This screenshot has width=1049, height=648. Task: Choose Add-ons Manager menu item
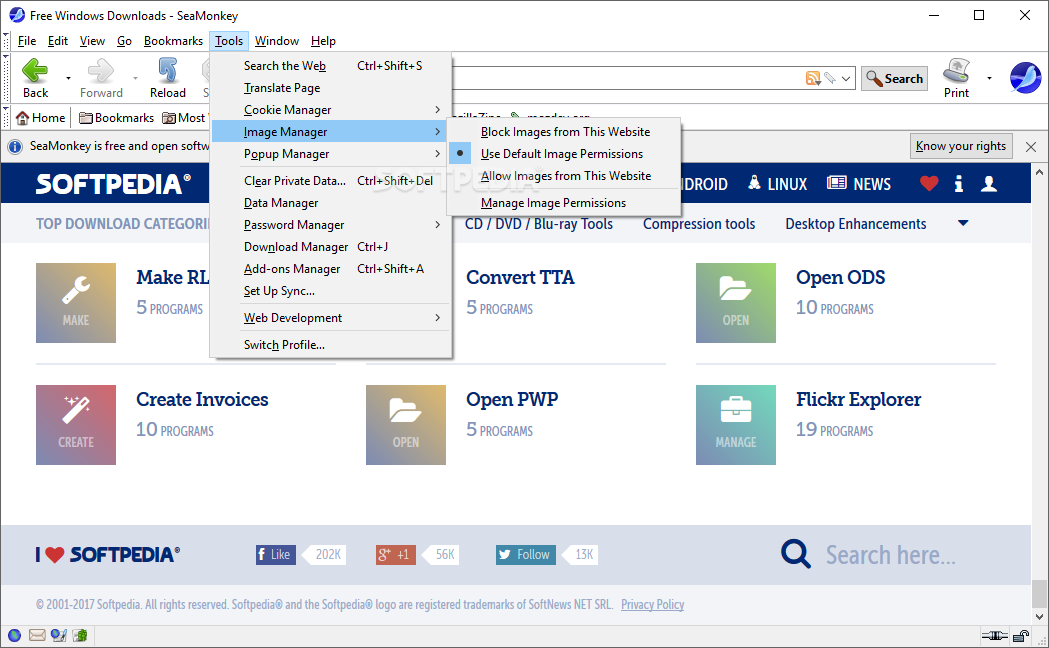[331, 269]
